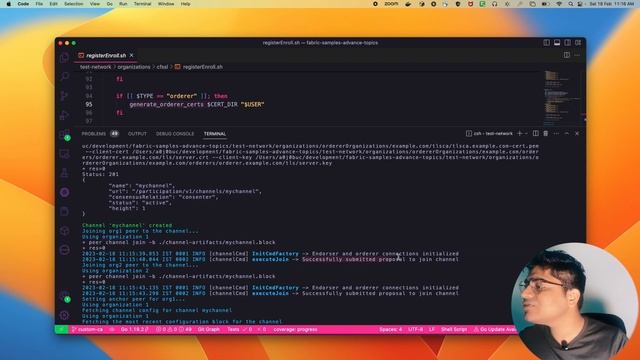Open Go Update Available notification

pyautogui.click(x=495, y=329)
